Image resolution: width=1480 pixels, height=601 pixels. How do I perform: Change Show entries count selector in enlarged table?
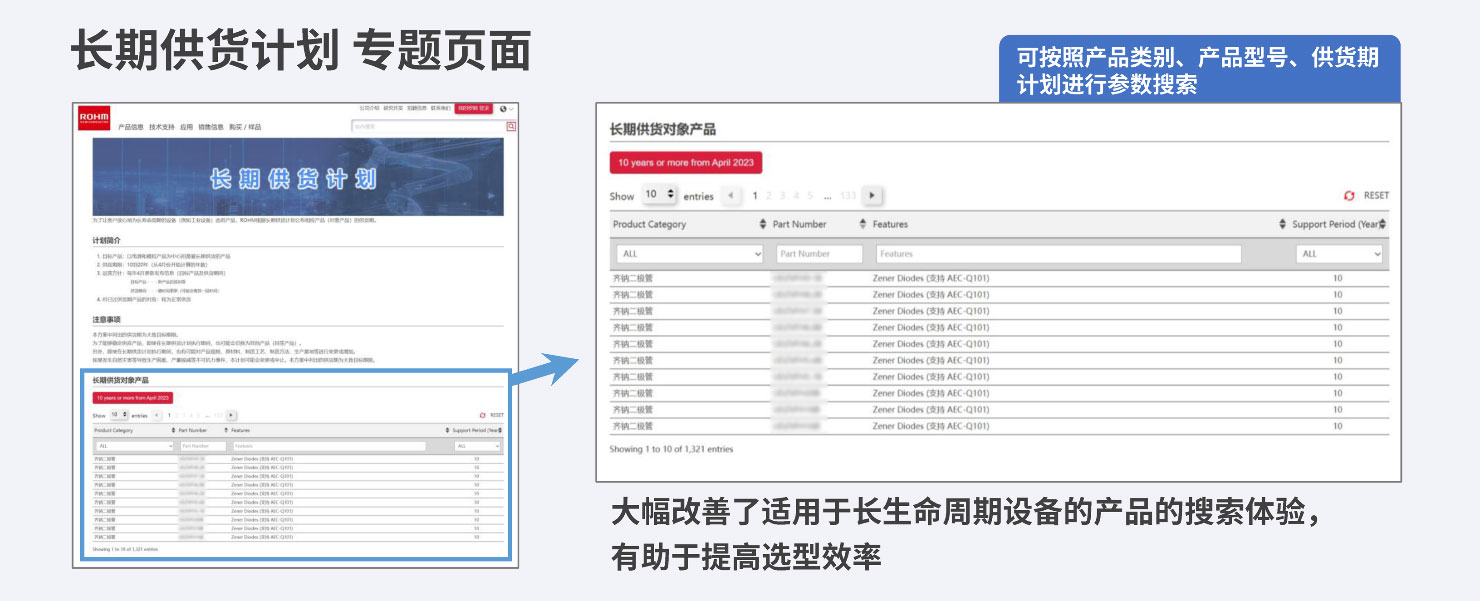pyautogui.click(x=660, y=195)
